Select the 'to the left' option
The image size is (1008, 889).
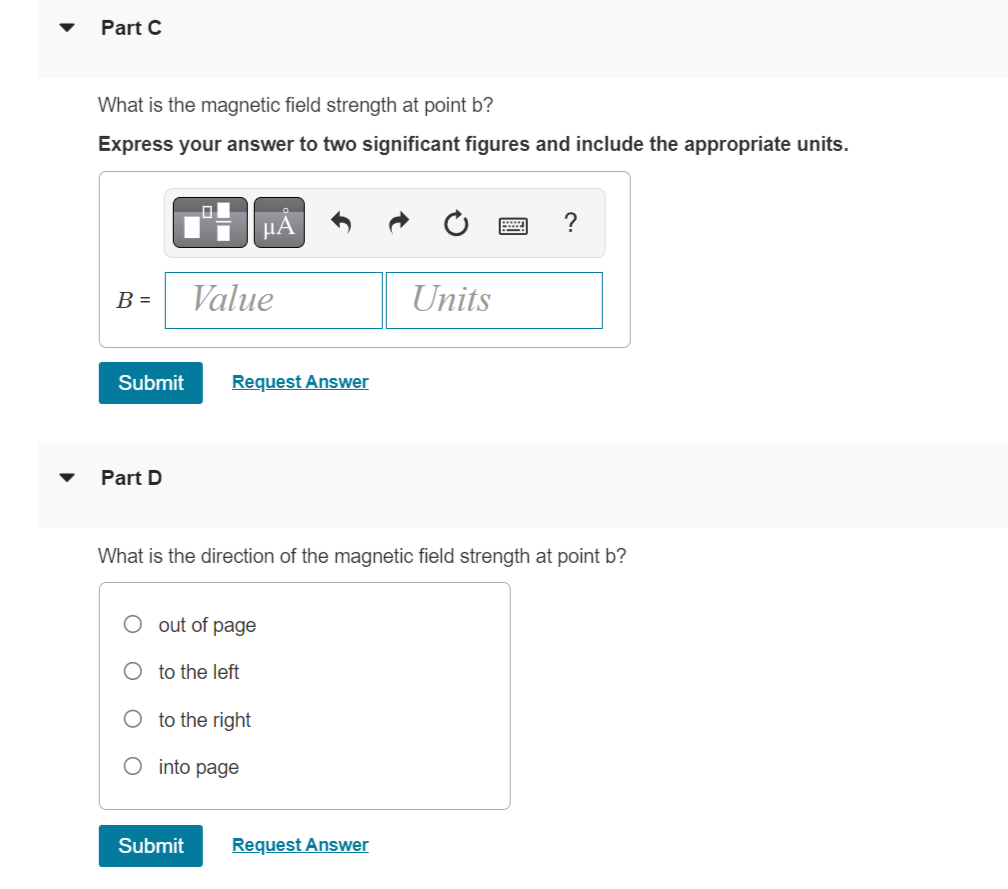point(133,672)
